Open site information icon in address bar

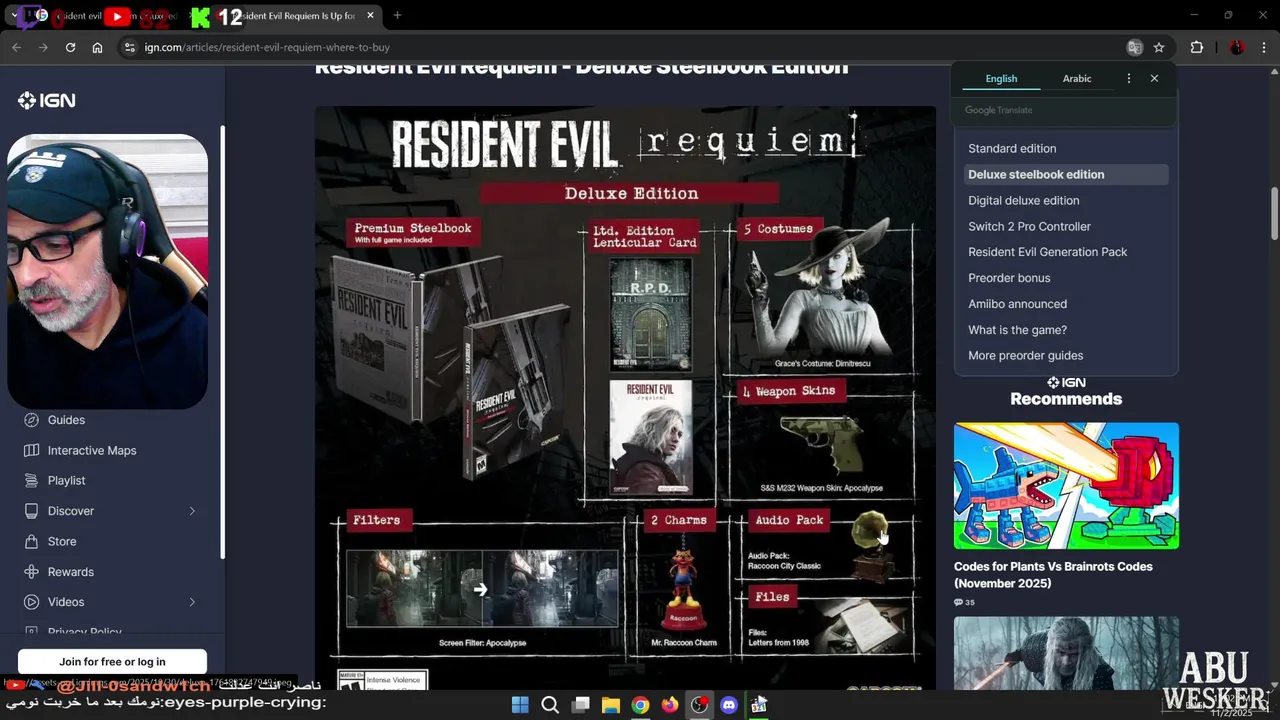[129, 47]
